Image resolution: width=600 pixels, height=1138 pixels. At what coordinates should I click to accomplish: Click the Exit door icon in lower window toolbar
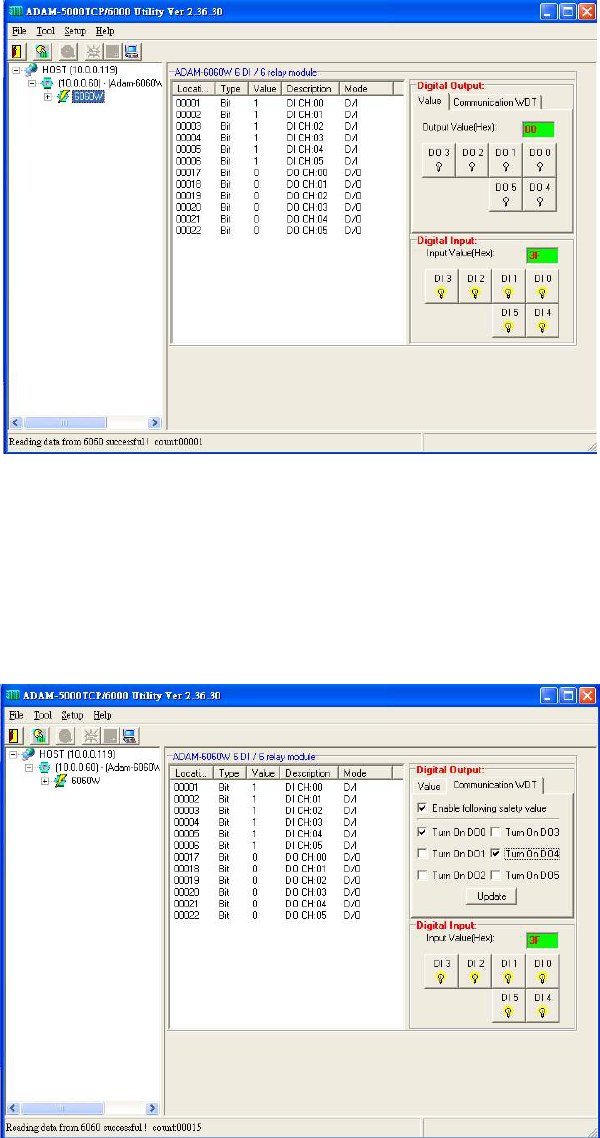tap(15, 734)
